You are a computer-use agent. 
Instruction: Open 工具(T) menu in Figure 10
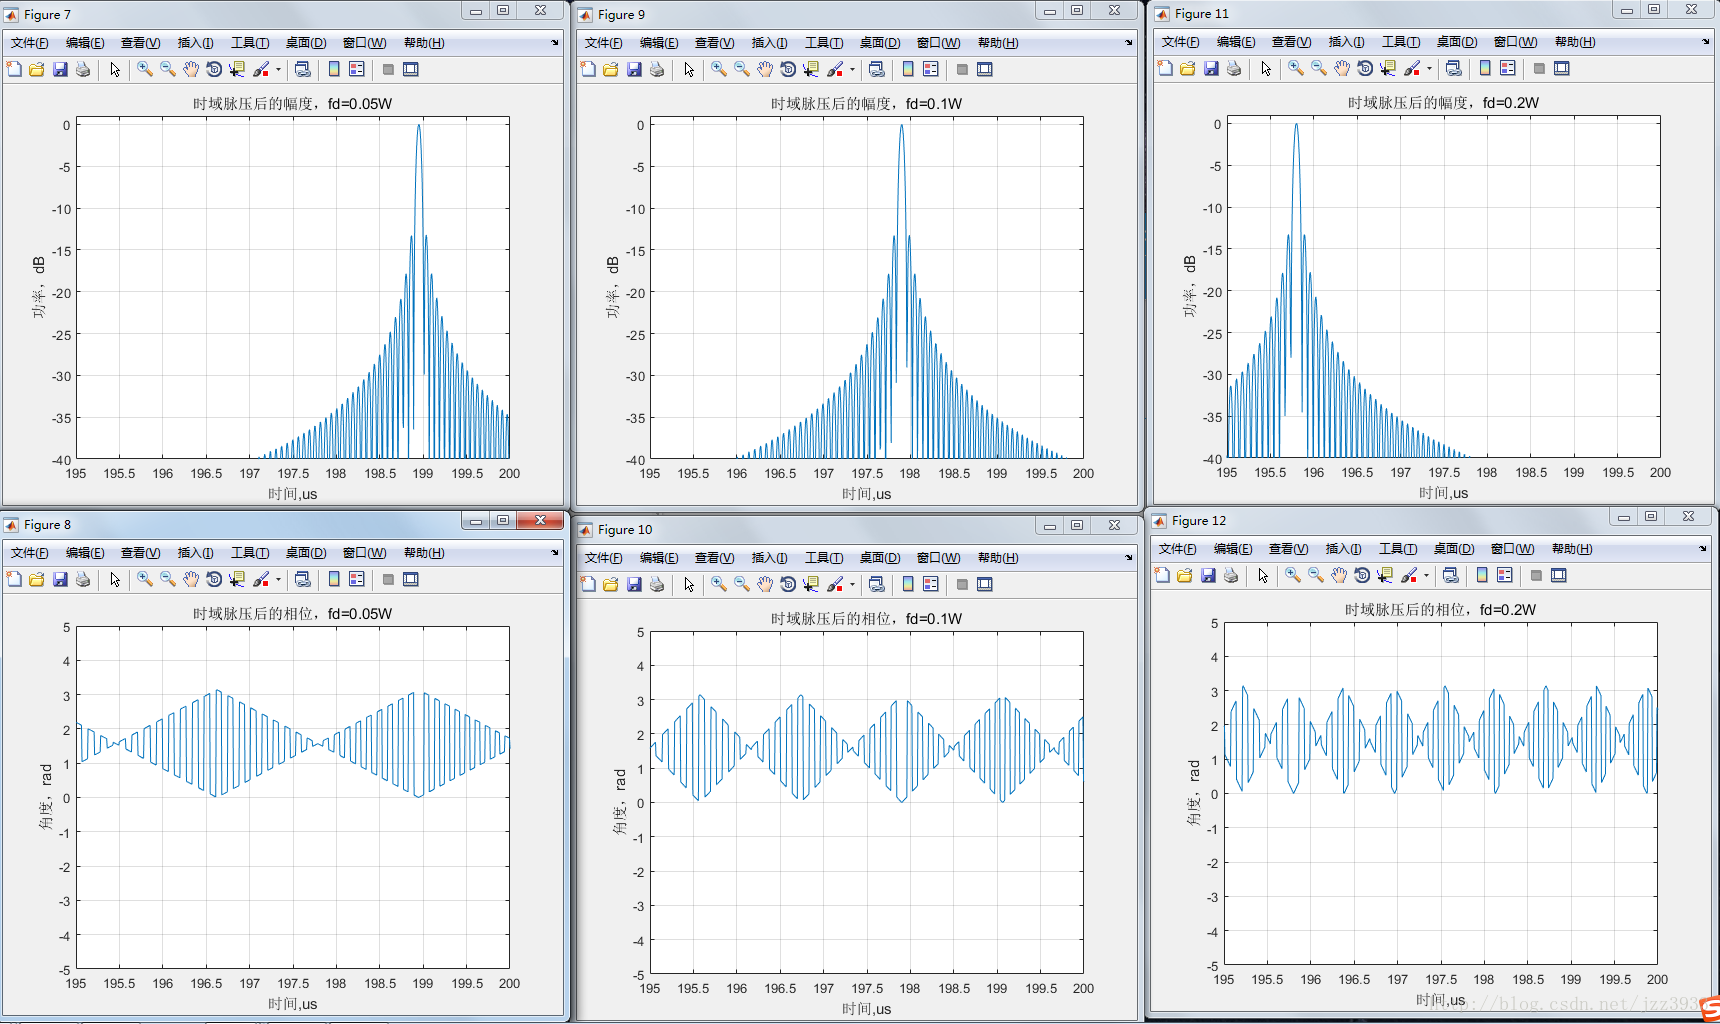coord(824,558)
